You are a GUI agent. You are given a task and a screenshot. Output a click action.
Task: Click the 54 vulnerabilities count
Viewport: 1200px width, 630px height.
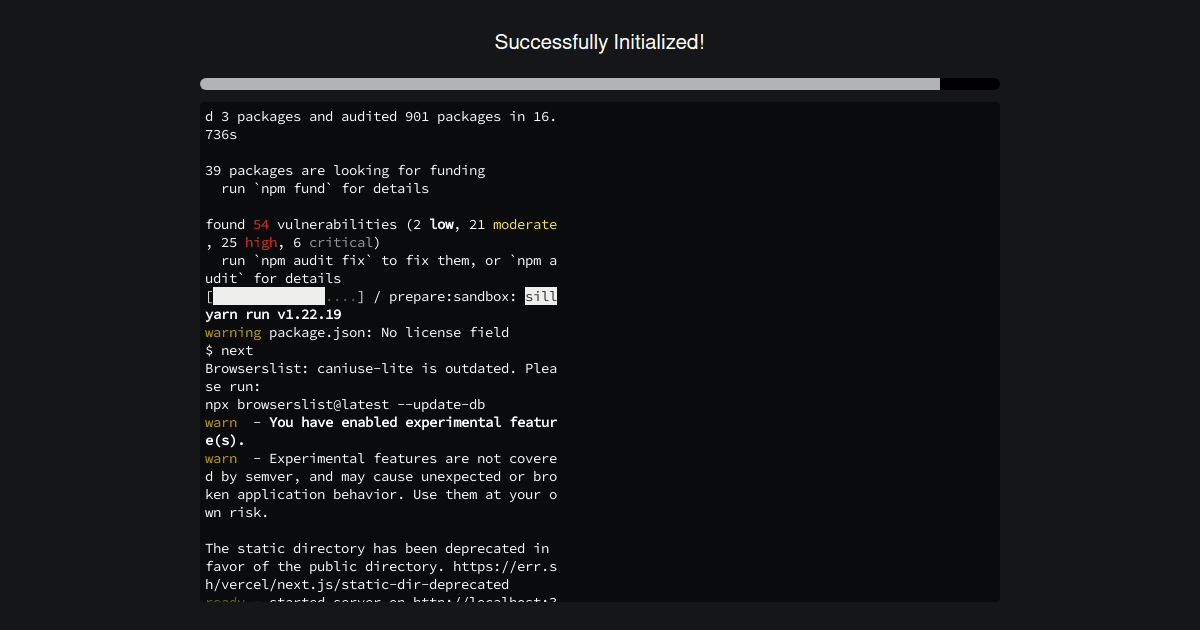[x=261, y=224]
